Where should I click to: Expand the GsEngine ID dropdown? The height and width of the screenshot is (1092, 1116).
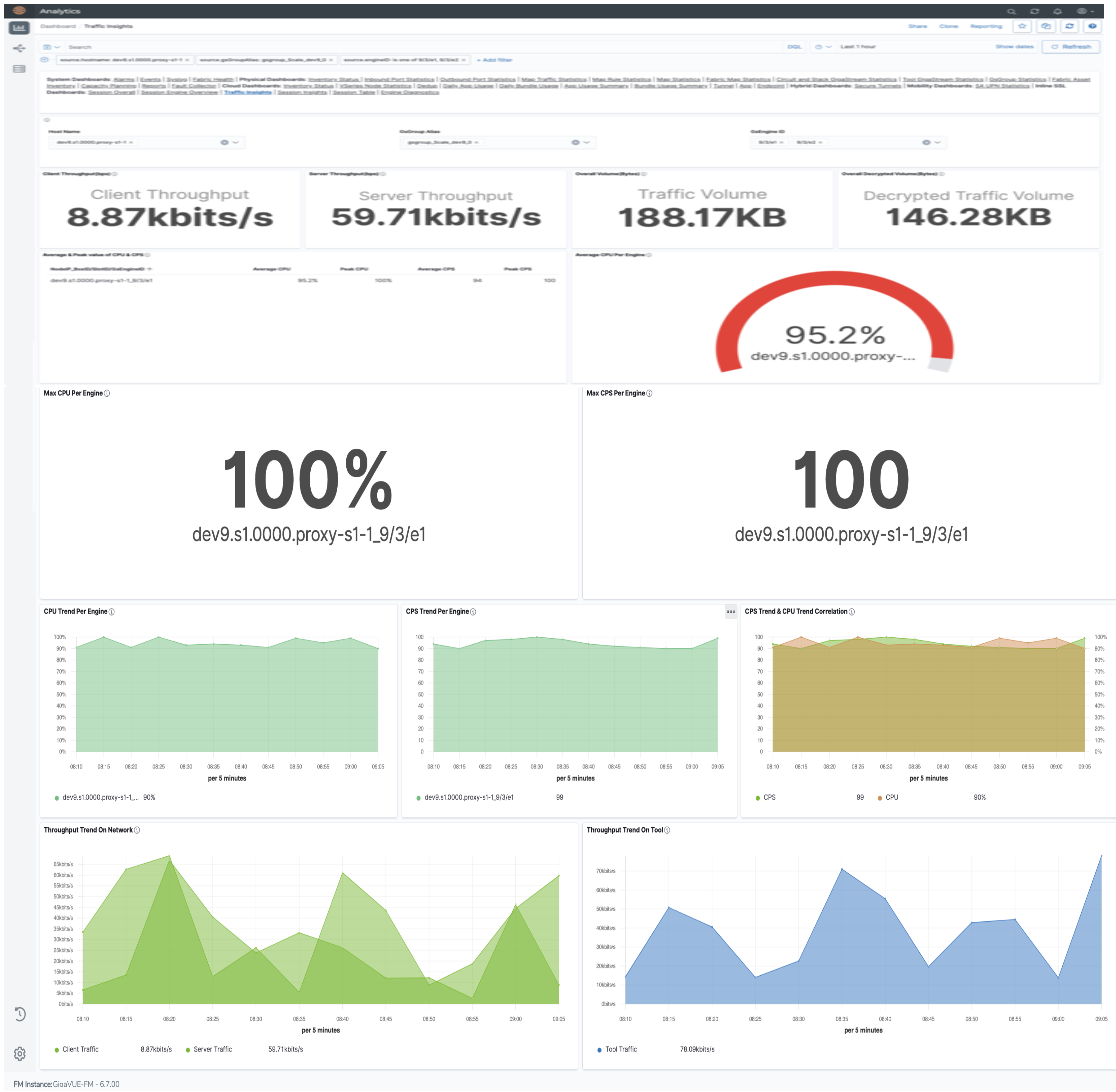click(938, 142)
